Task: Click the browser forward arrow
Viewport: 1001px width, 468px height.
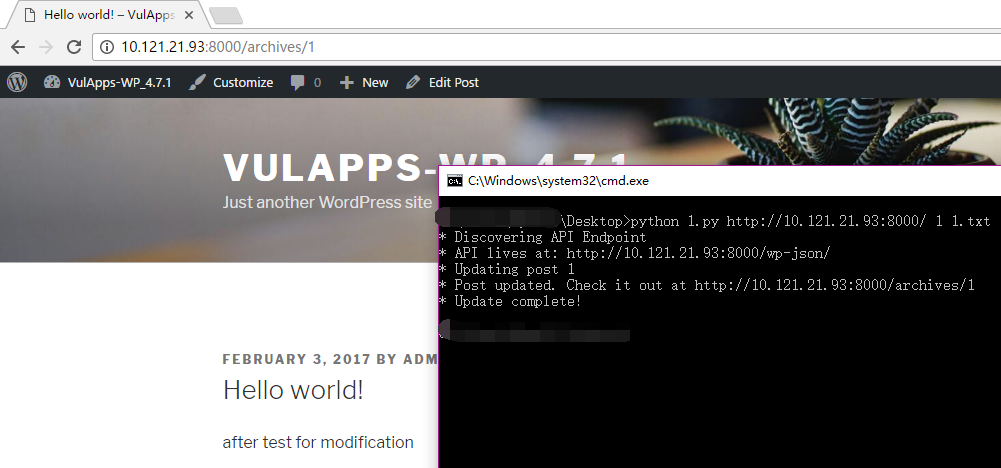Action: point(46,47)
